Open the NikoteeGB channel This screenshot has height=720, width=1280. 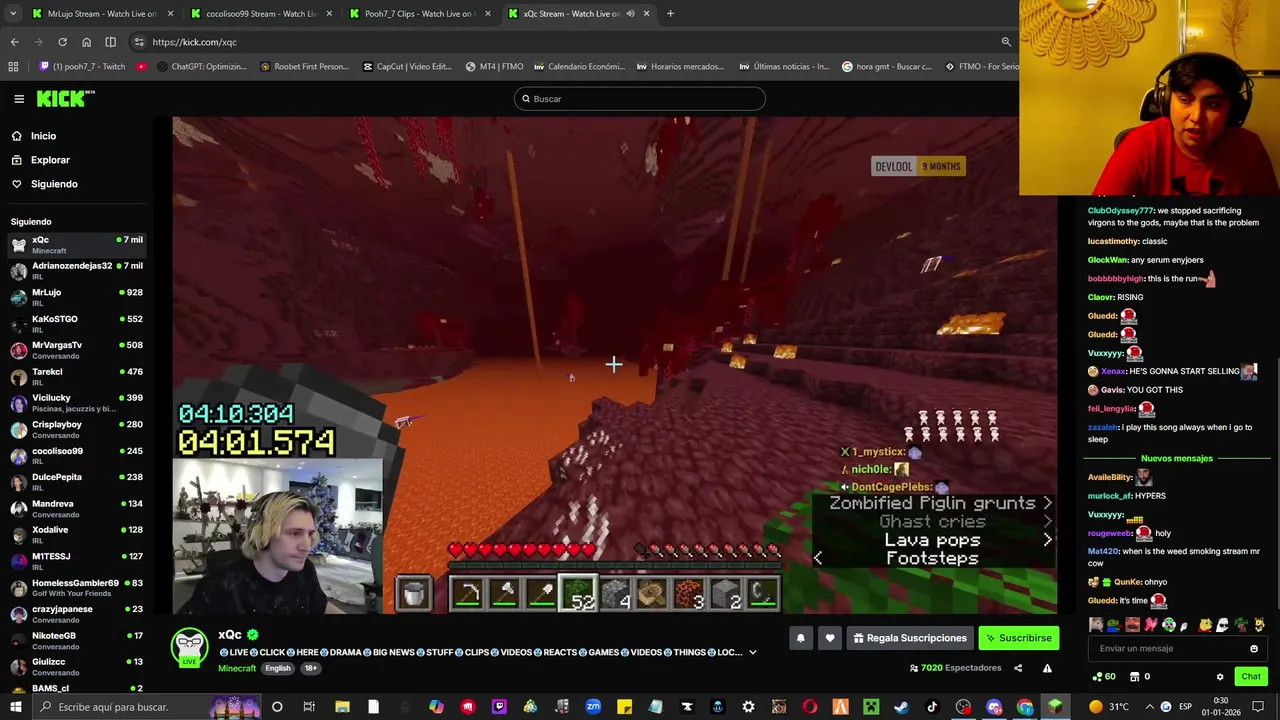pos(76,640)
